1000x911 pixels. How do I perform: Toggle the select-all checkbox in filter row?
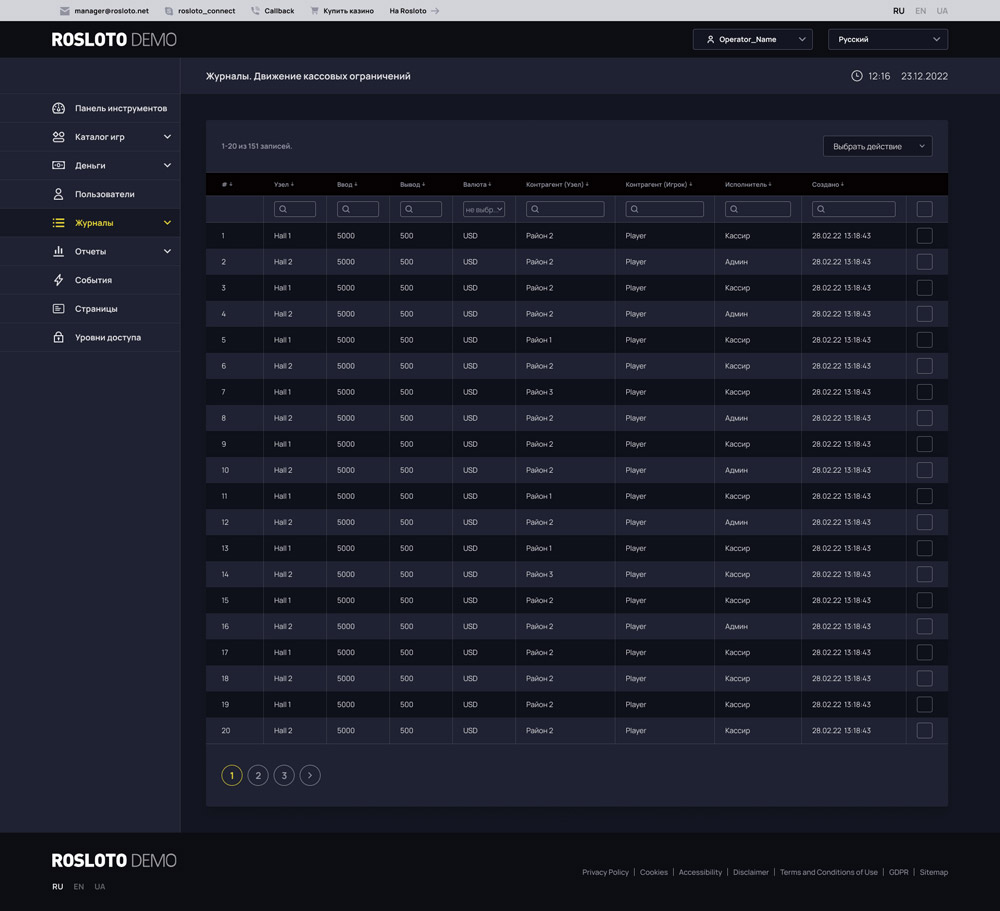[924, 209]
